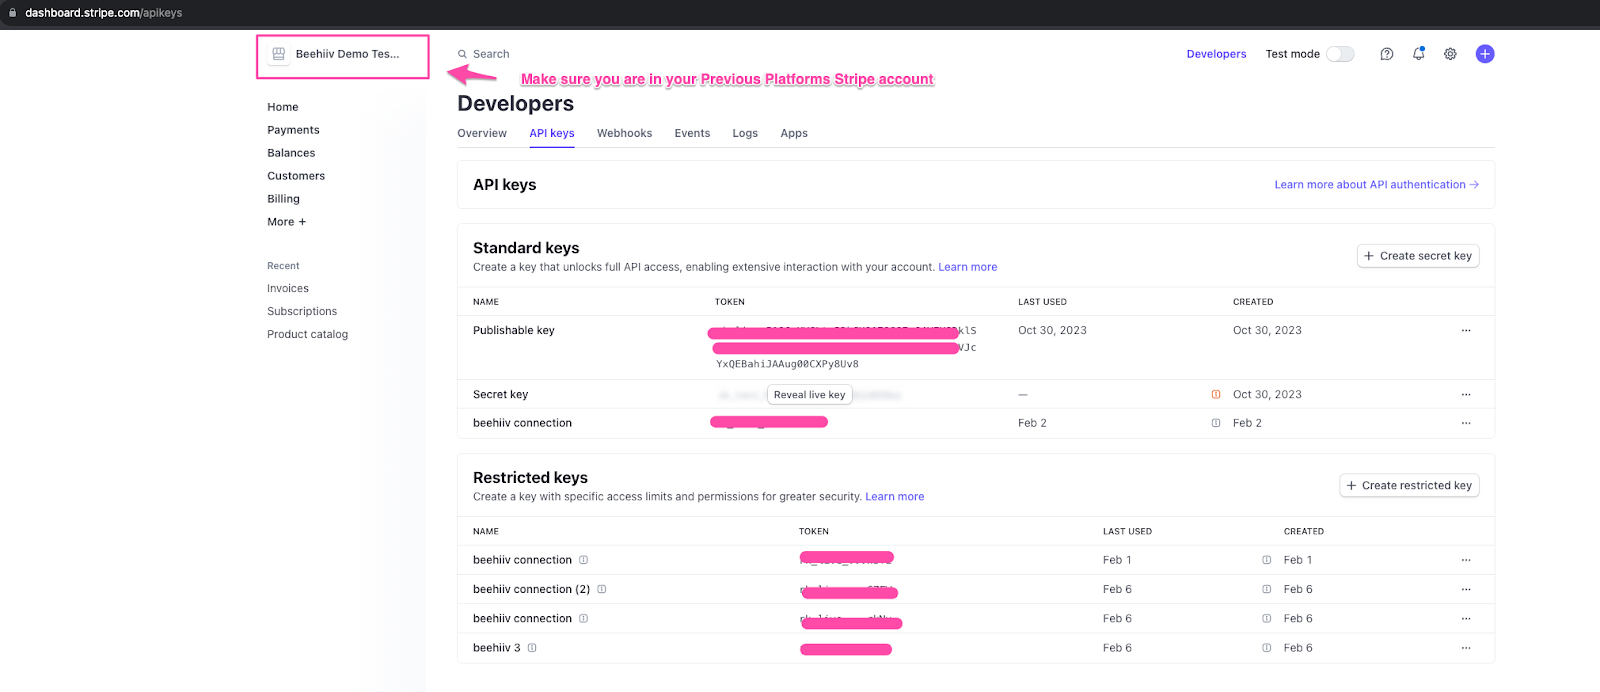Click the orange warning icon in Secret key row

(1216, 395)
